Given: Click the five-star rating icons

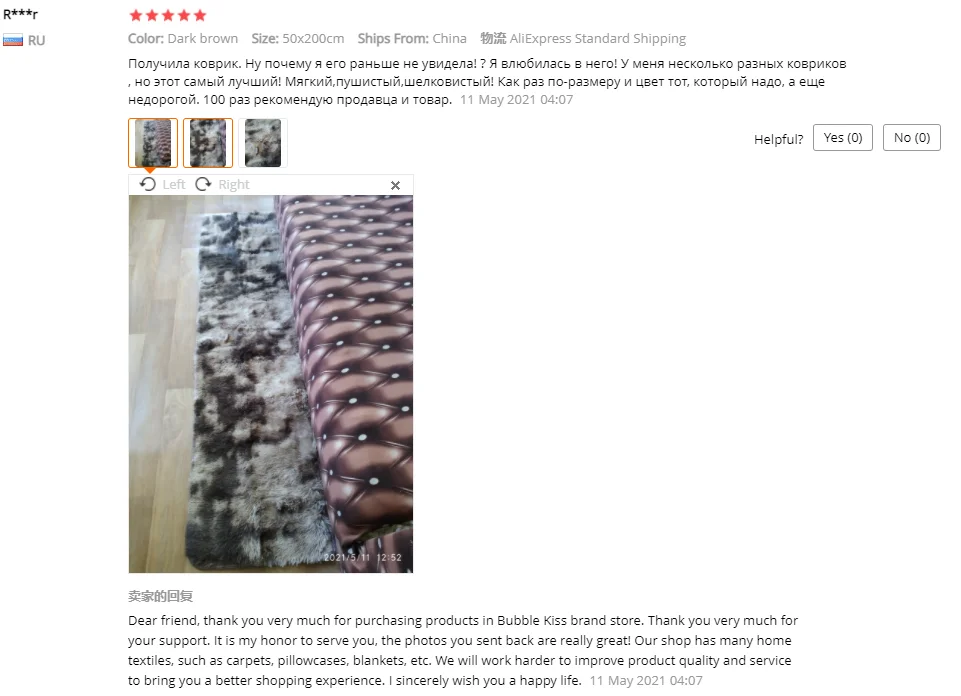Looking at the screenshot, I should tap(168, 15).
